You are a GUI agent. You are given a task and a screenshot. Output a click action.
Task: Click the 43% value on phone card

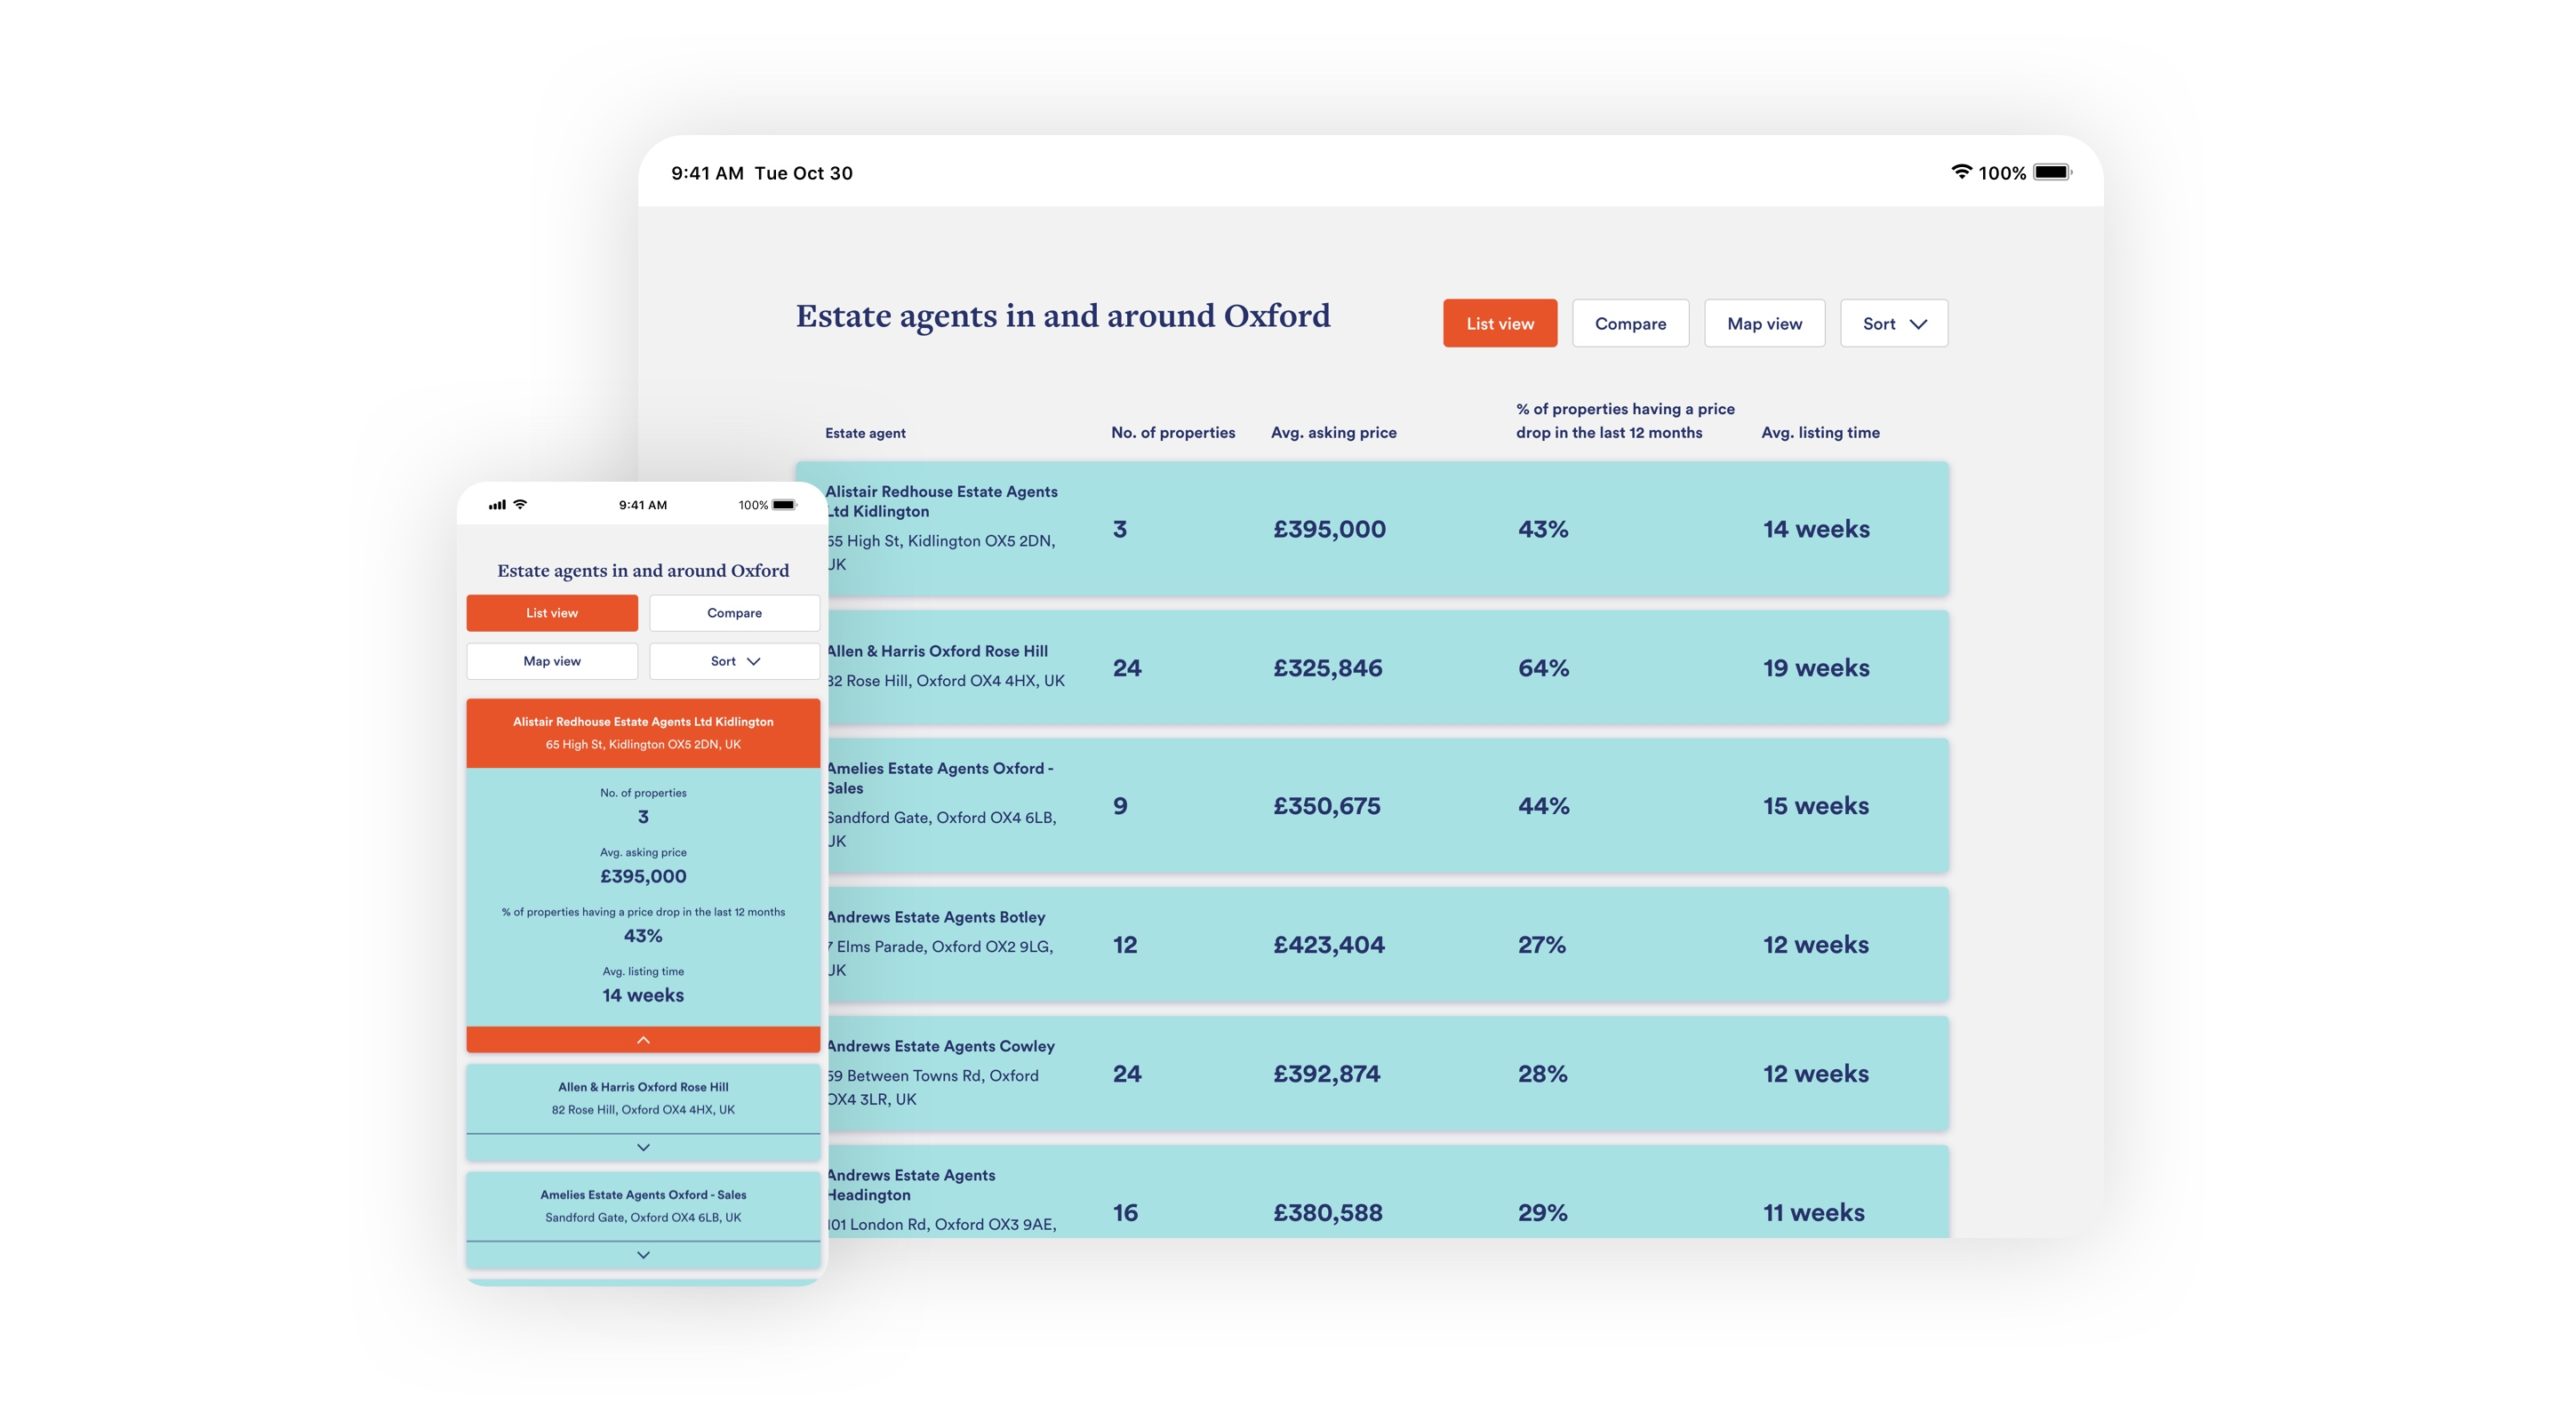click(643, 936)
